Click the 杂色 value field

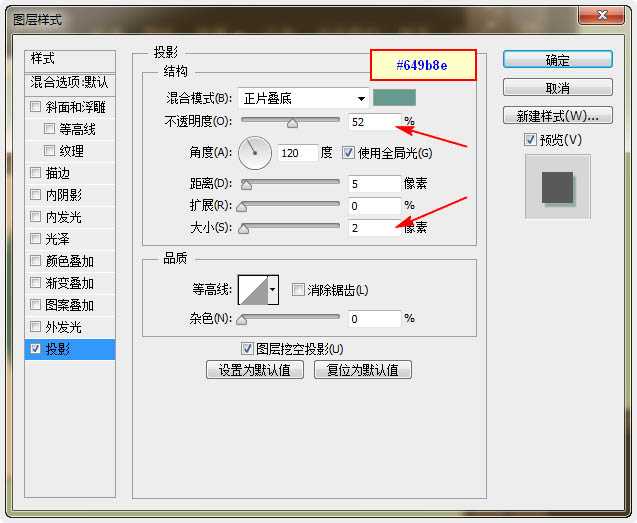pos(374,319)
